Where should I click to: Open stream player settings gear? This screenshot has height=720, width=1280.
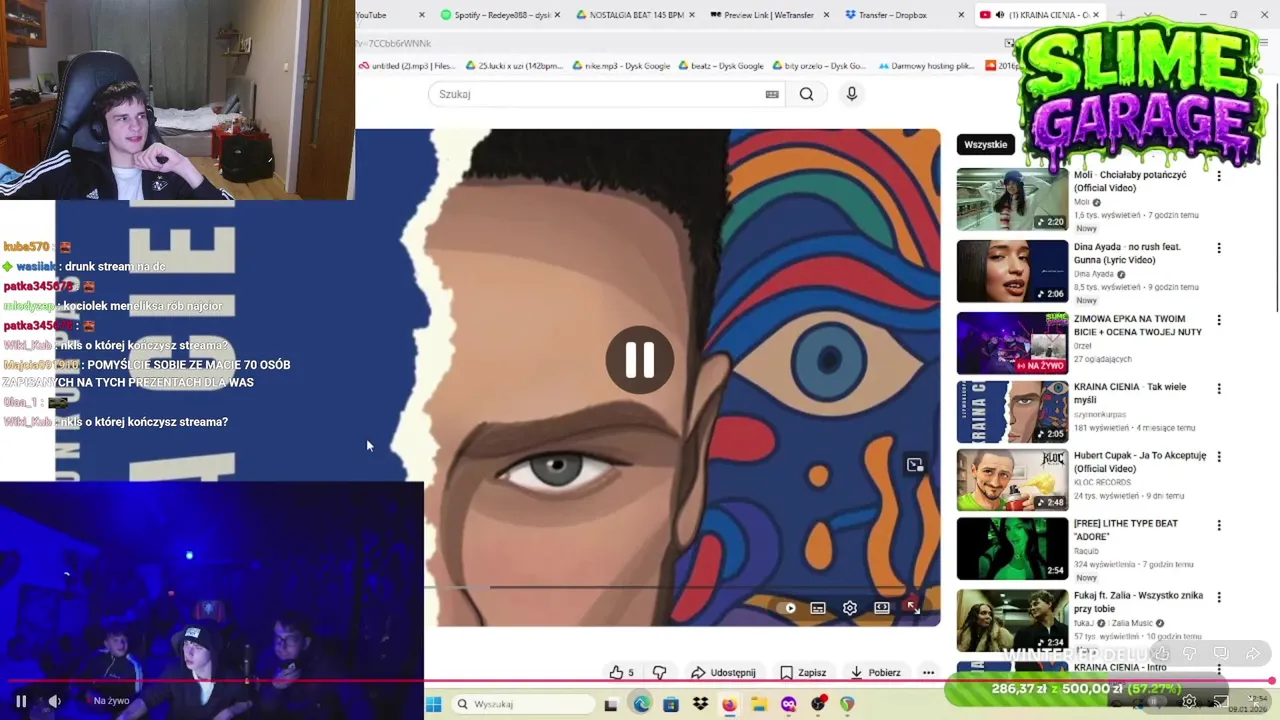(x=1189, y=701)
